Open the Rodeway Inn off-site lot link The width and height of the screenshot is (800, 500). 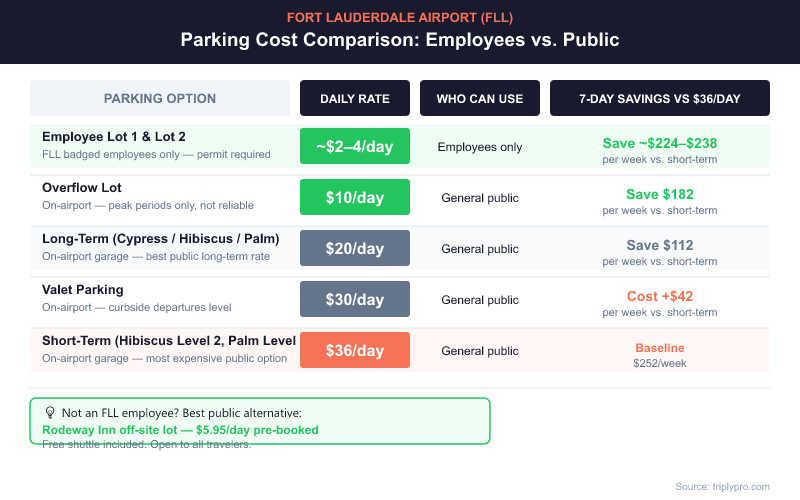[180, 430]
